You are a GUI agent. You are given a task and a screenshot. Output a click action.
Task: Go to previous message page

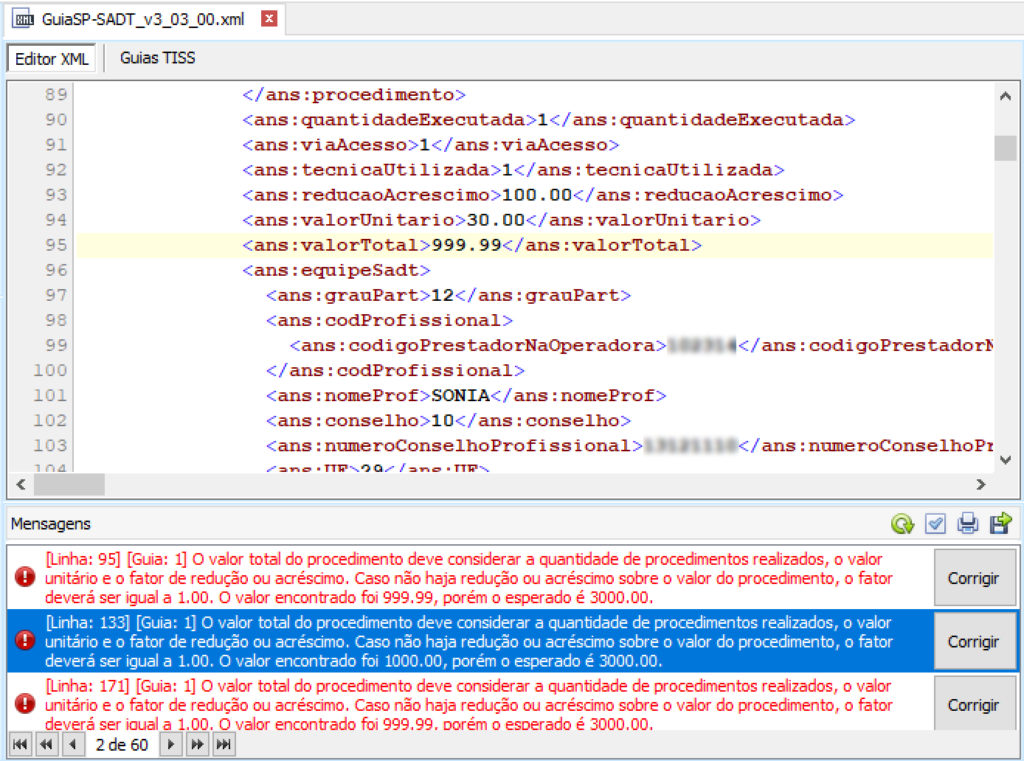72,745
